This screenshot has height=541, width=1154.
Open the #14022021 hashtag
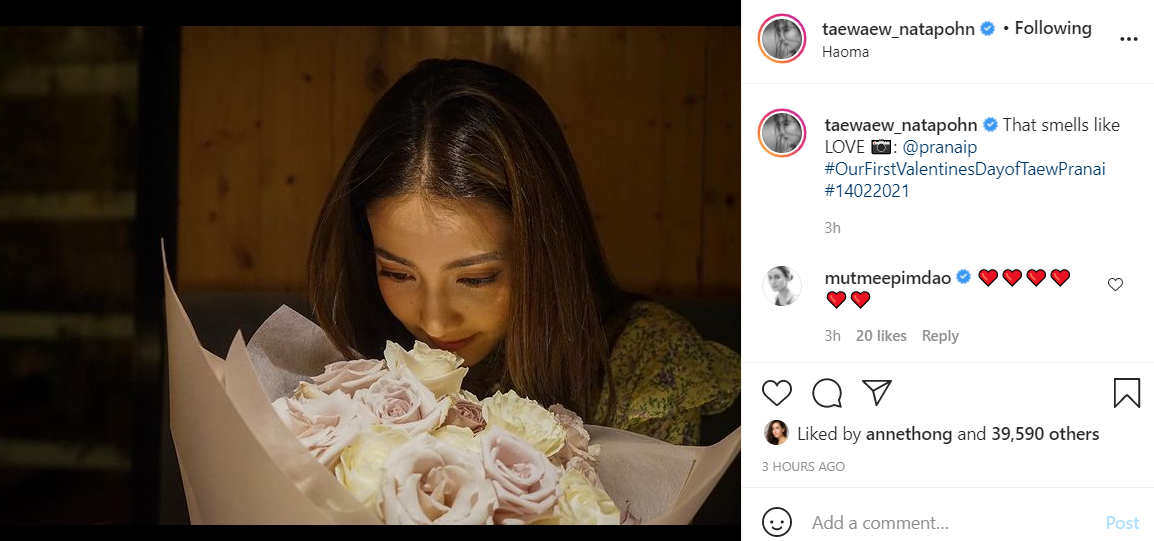(x=867, y=191)
